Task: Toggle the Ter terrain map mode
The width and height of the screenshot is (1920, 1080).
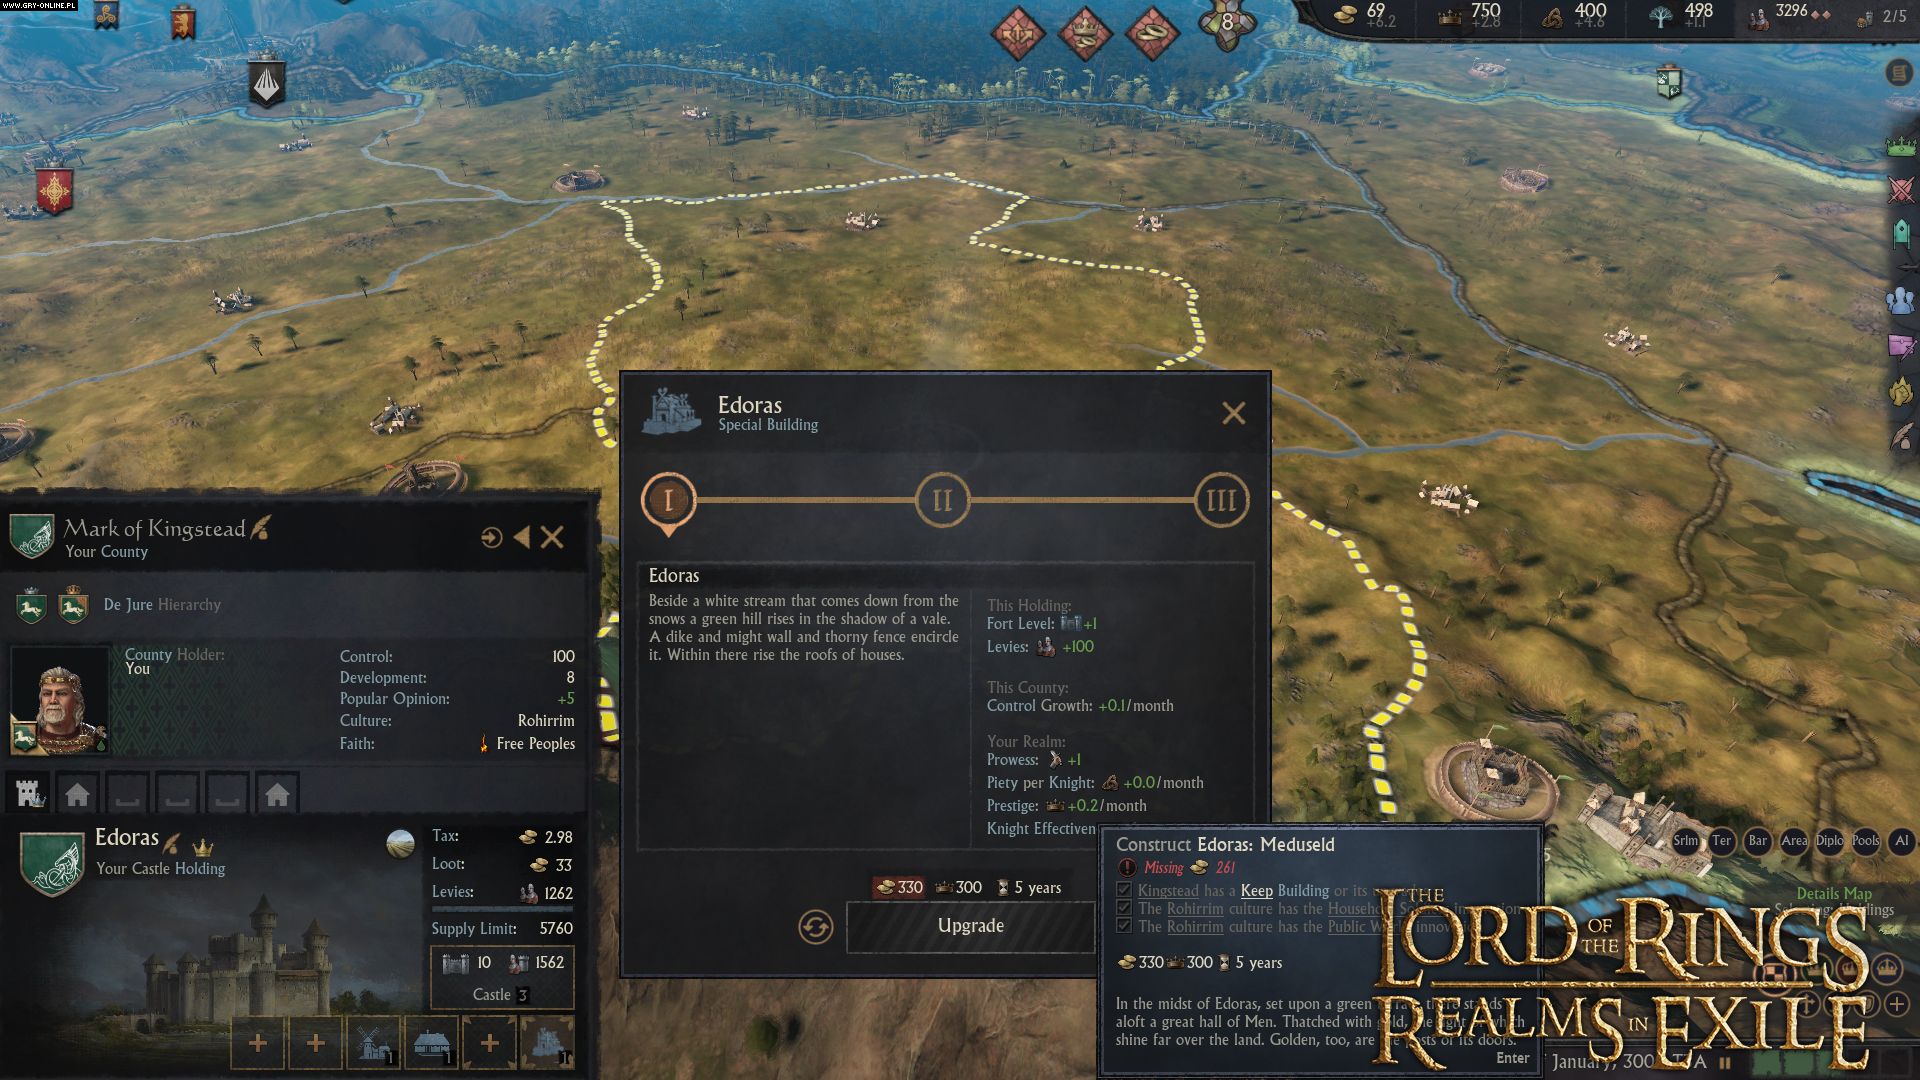Action: click(1721, 841)
